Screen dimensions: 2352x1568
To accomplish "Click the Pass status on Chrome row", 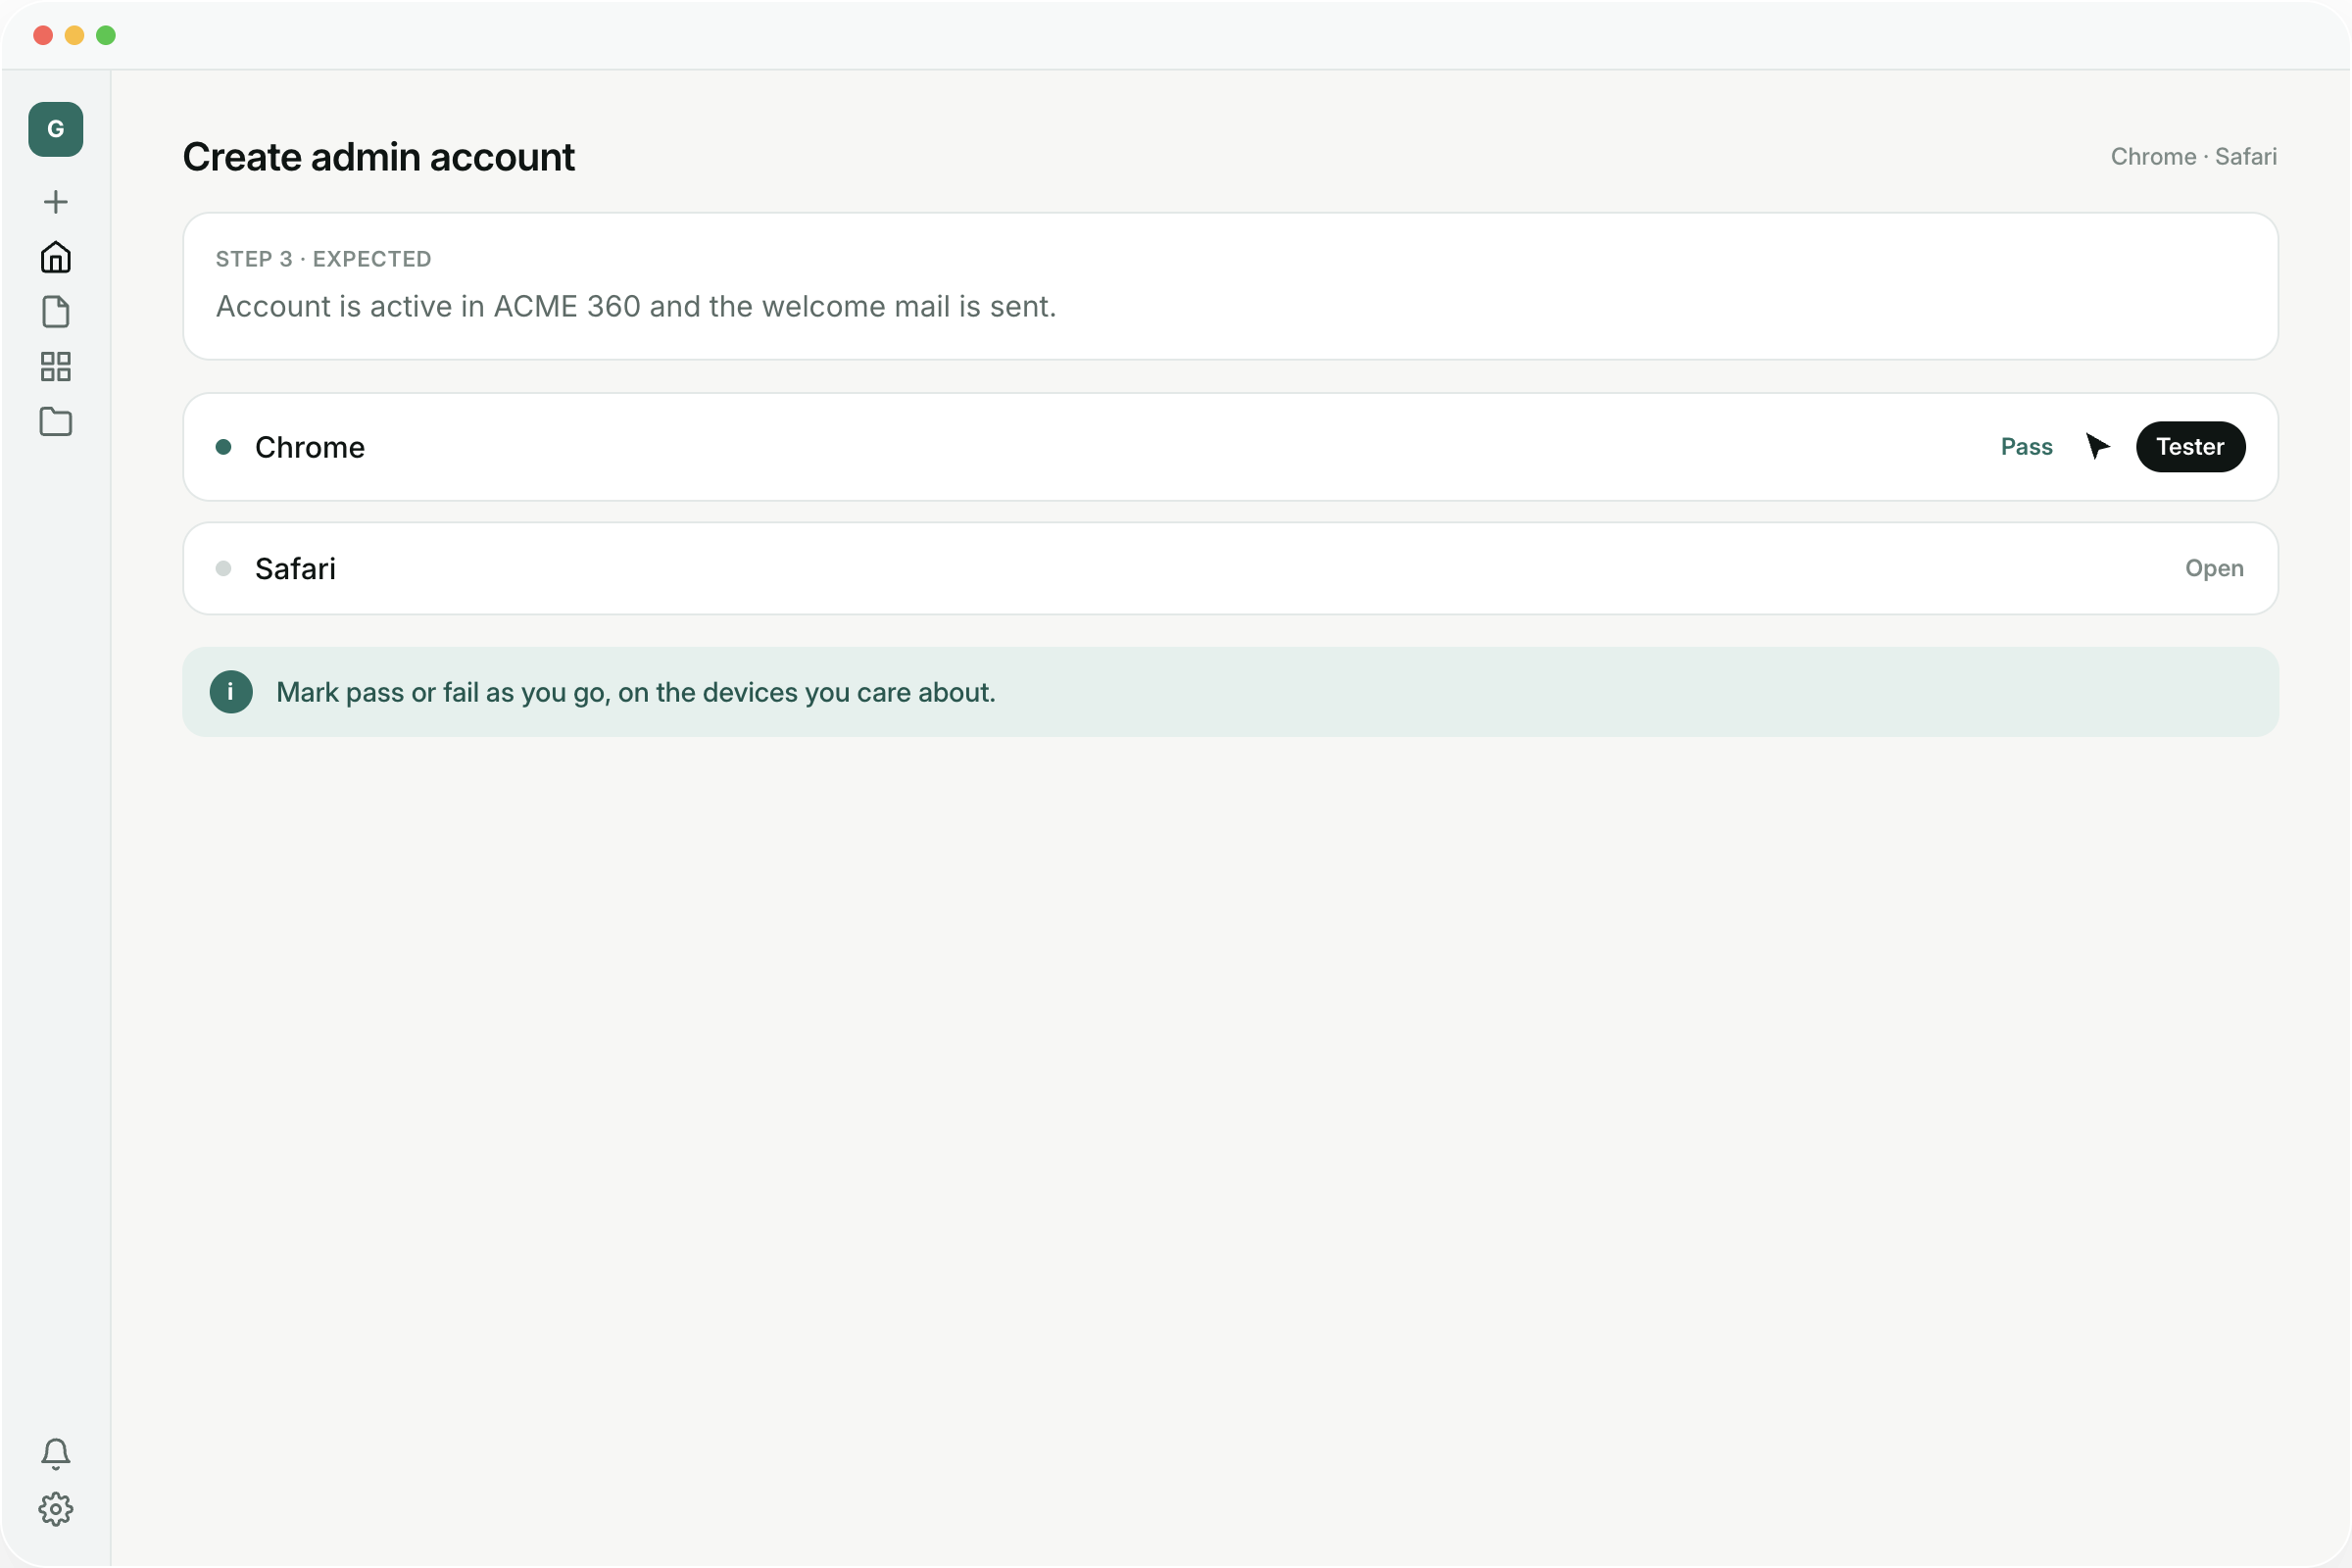I will pos(2026,447).
